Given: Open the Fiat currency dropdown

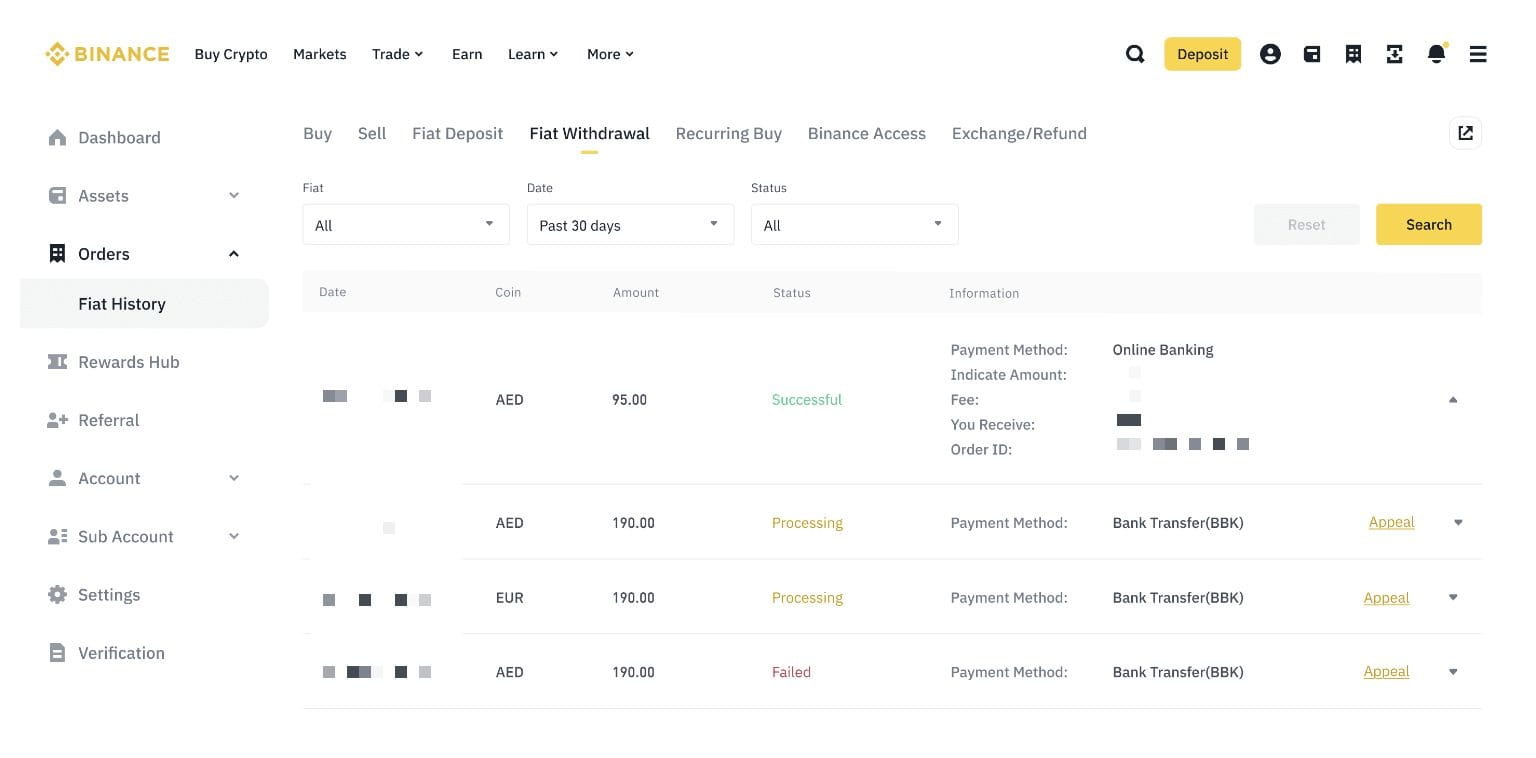Looking at the screenshot, I should coord(405,225).
